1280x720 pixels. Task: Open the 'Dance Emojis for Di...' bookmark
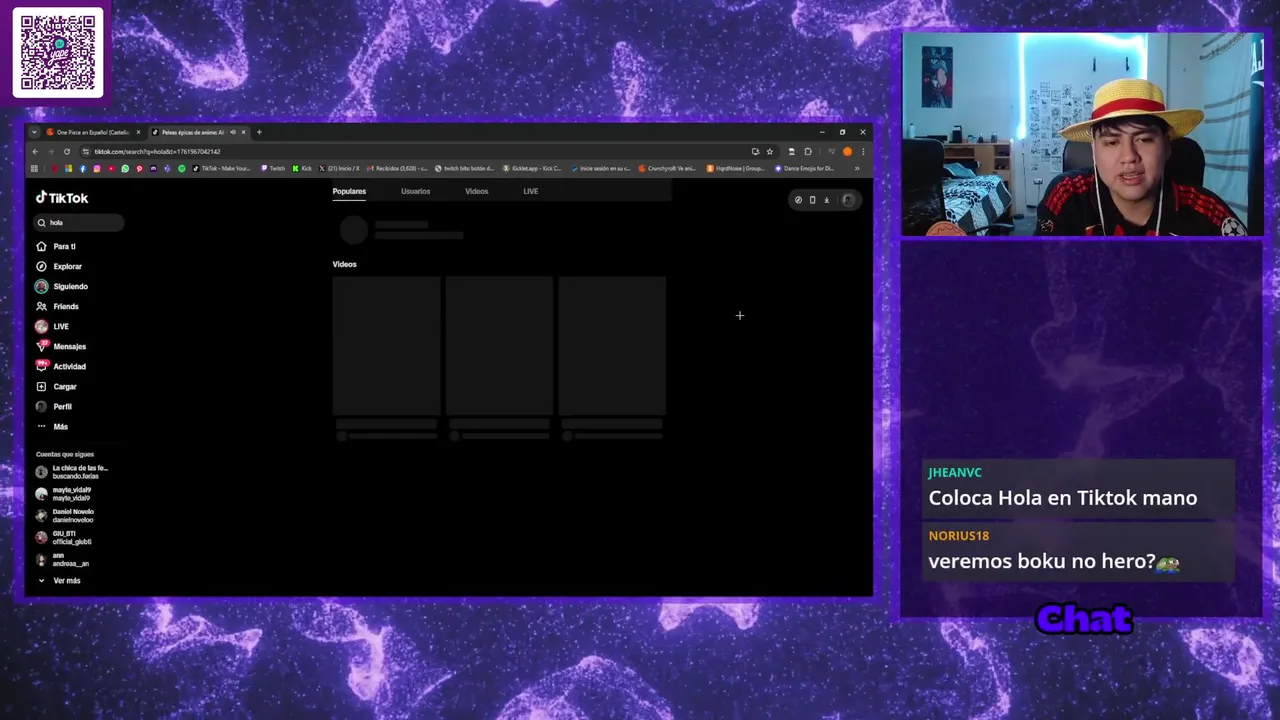coord(805,168)
